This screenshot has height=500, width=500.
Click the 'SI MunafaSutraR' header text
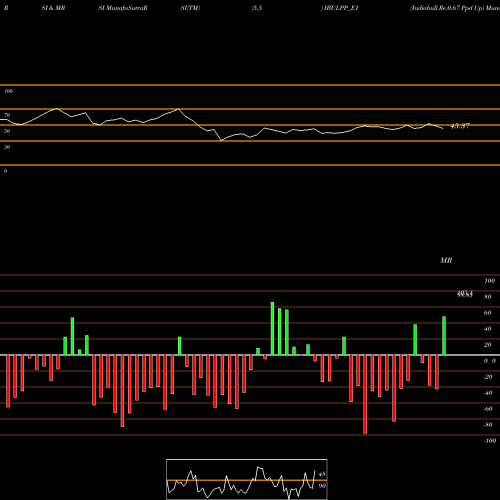coord(123,8)
